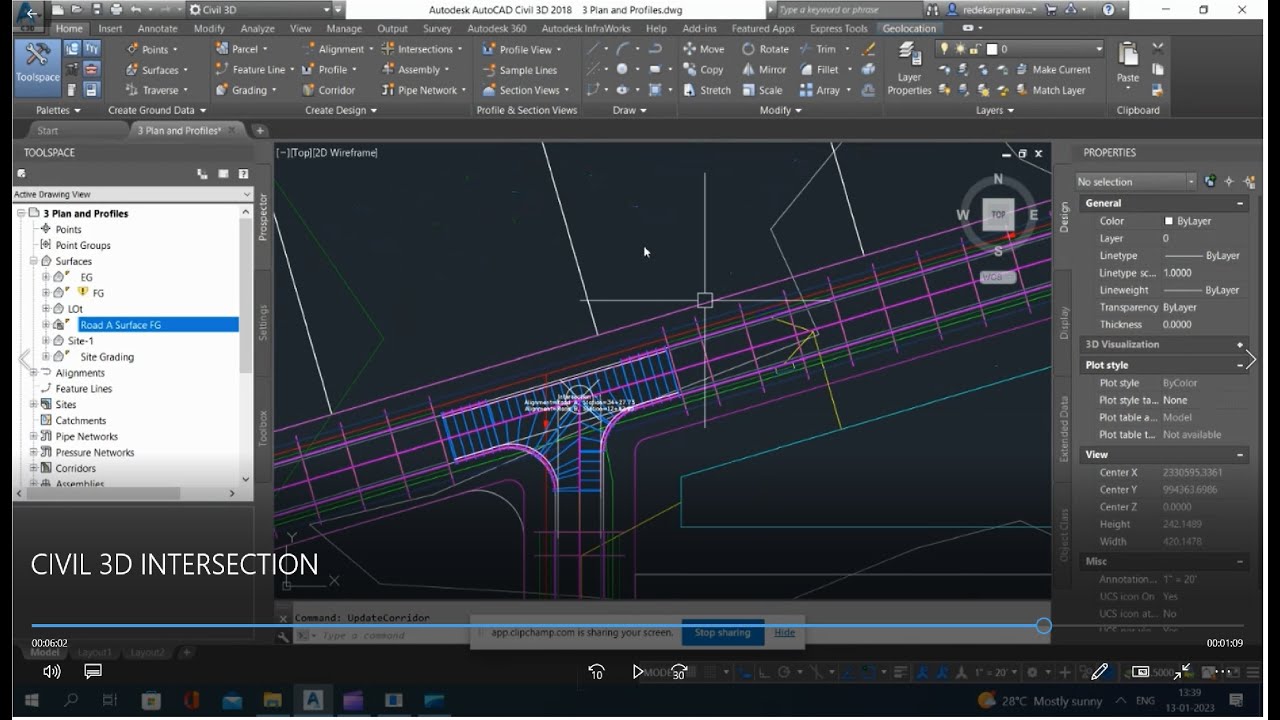Click the Corridor tool
The image size is (1280, 720).
pos(329,90)
